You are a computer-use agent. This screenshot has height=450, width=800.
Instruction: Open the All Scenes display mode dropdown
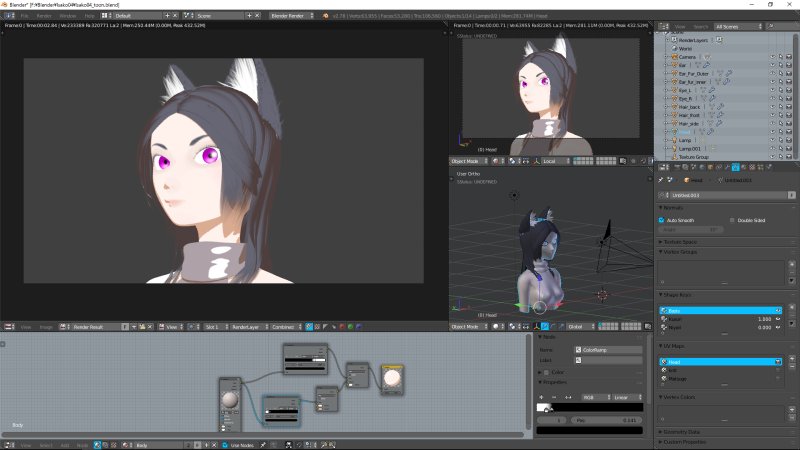(x=738, y=27)
